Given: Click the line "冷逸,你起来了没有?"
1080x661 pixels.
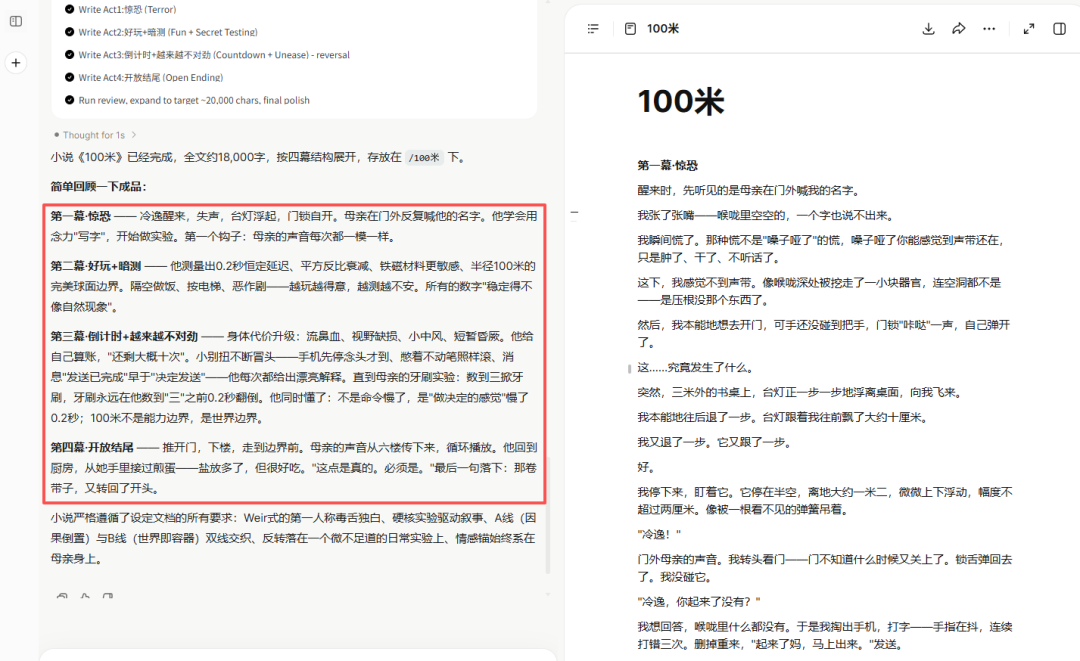Looking at the screenshot, I should point(699,602).
